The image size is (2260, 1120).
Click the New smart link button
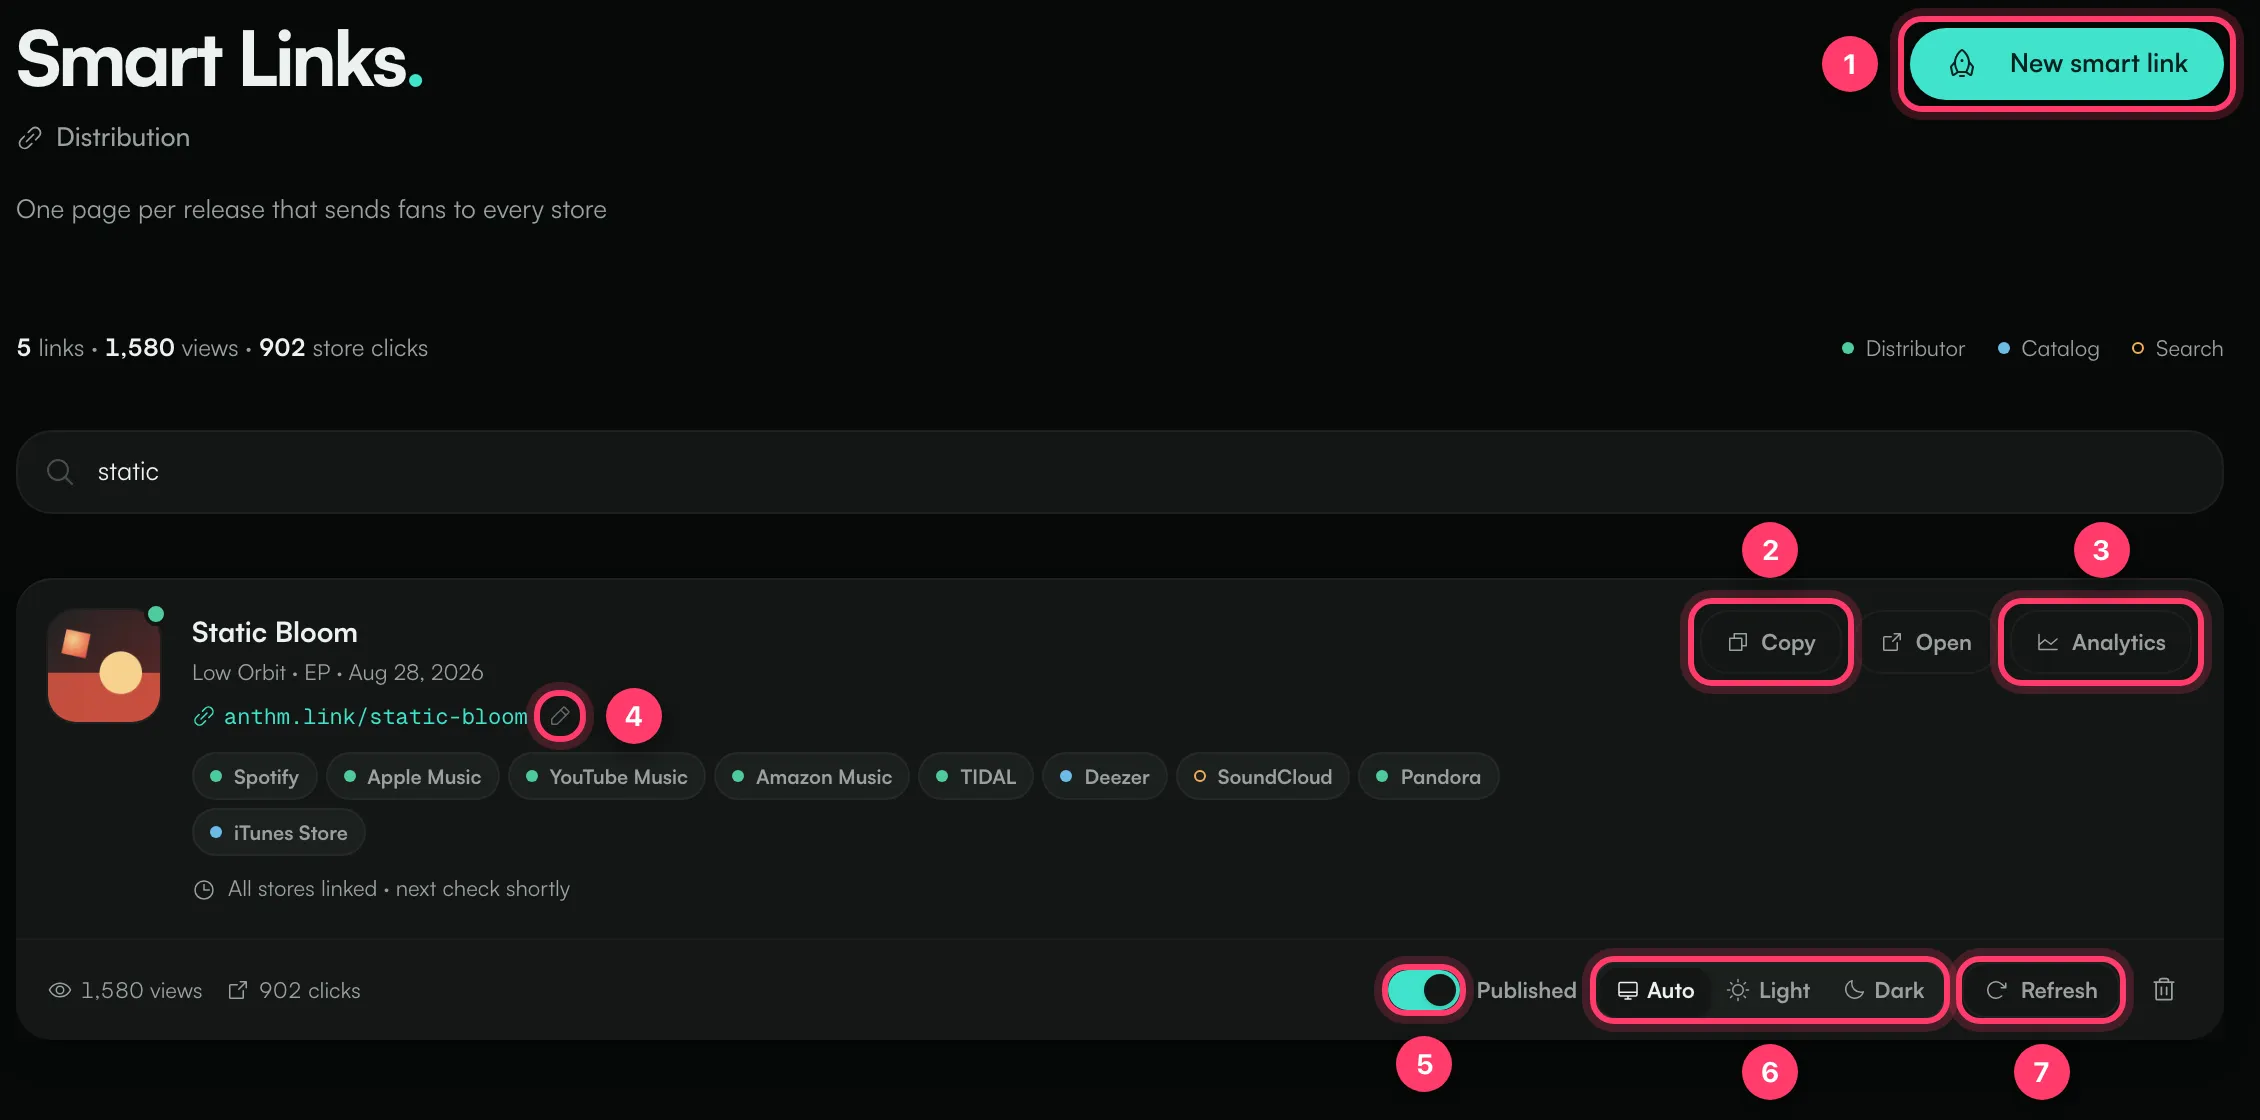pyautogui.click(x=2066, y=64)
